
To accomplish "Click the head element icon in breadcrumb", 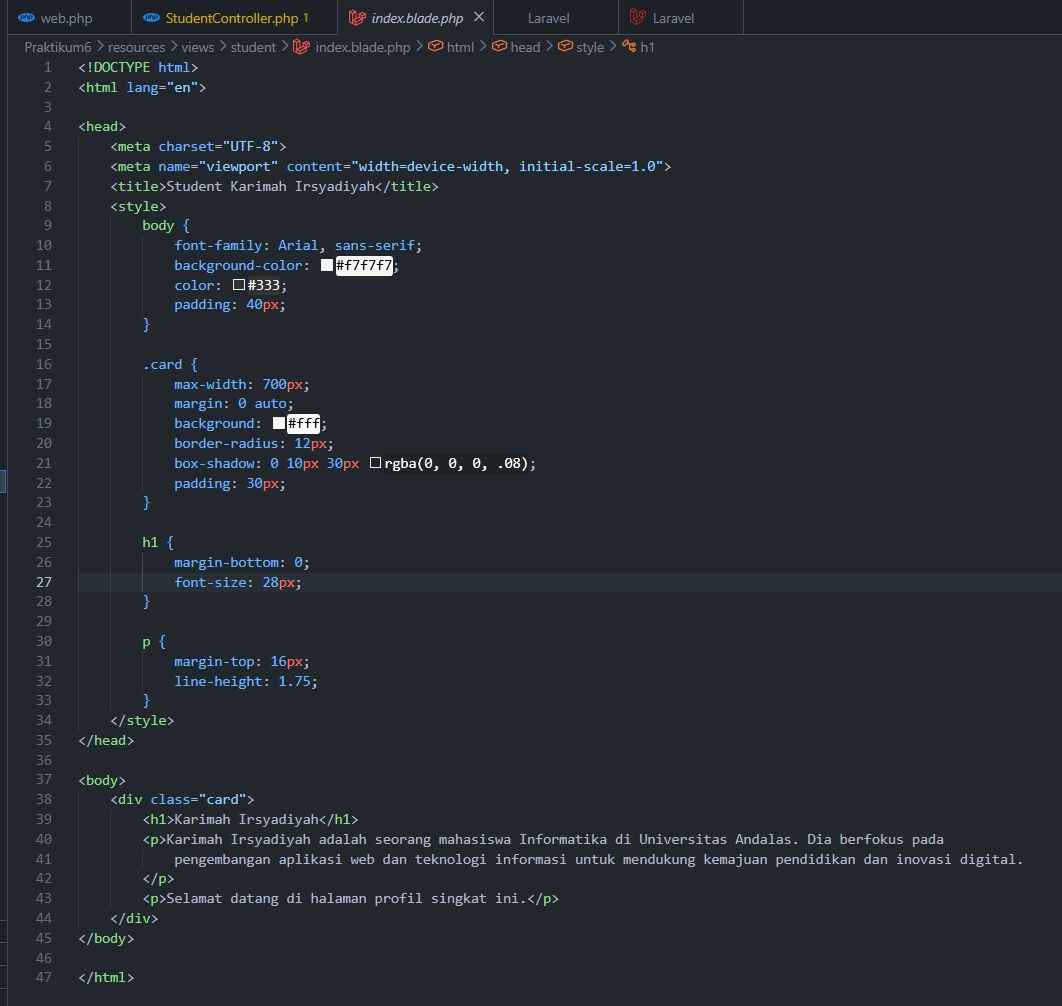I will click(x=499, y=46).
